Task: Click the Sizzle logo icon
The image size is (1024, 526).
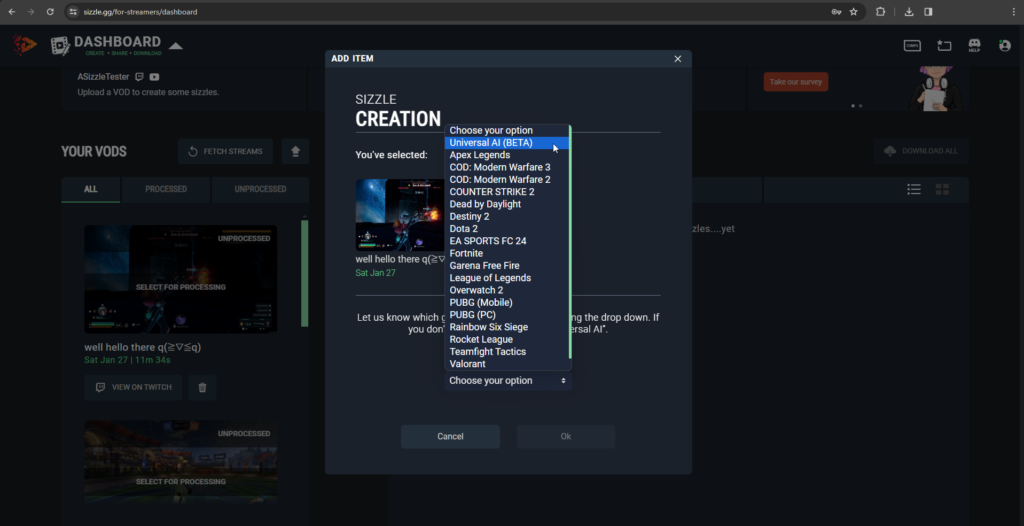Action: pyautogui.click(x=24, y=45)
